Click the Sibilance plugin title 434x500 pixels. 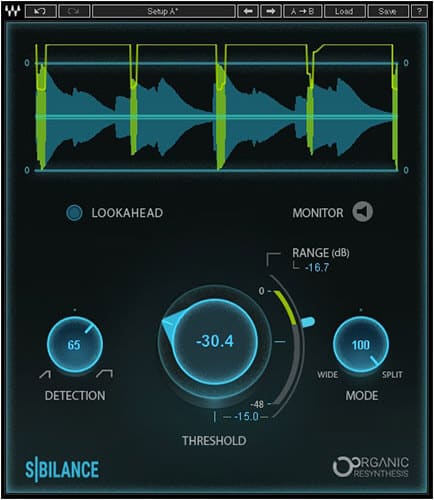point(62,469)
